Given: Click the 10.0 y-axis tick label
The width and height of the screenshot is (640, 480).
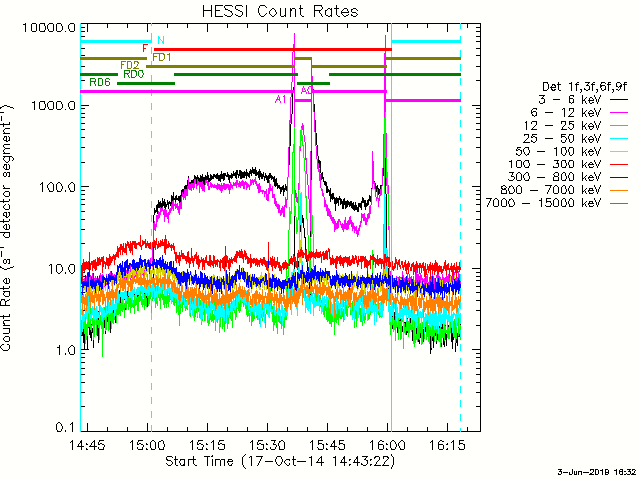Looking at the screenshot, I should 62,269.
